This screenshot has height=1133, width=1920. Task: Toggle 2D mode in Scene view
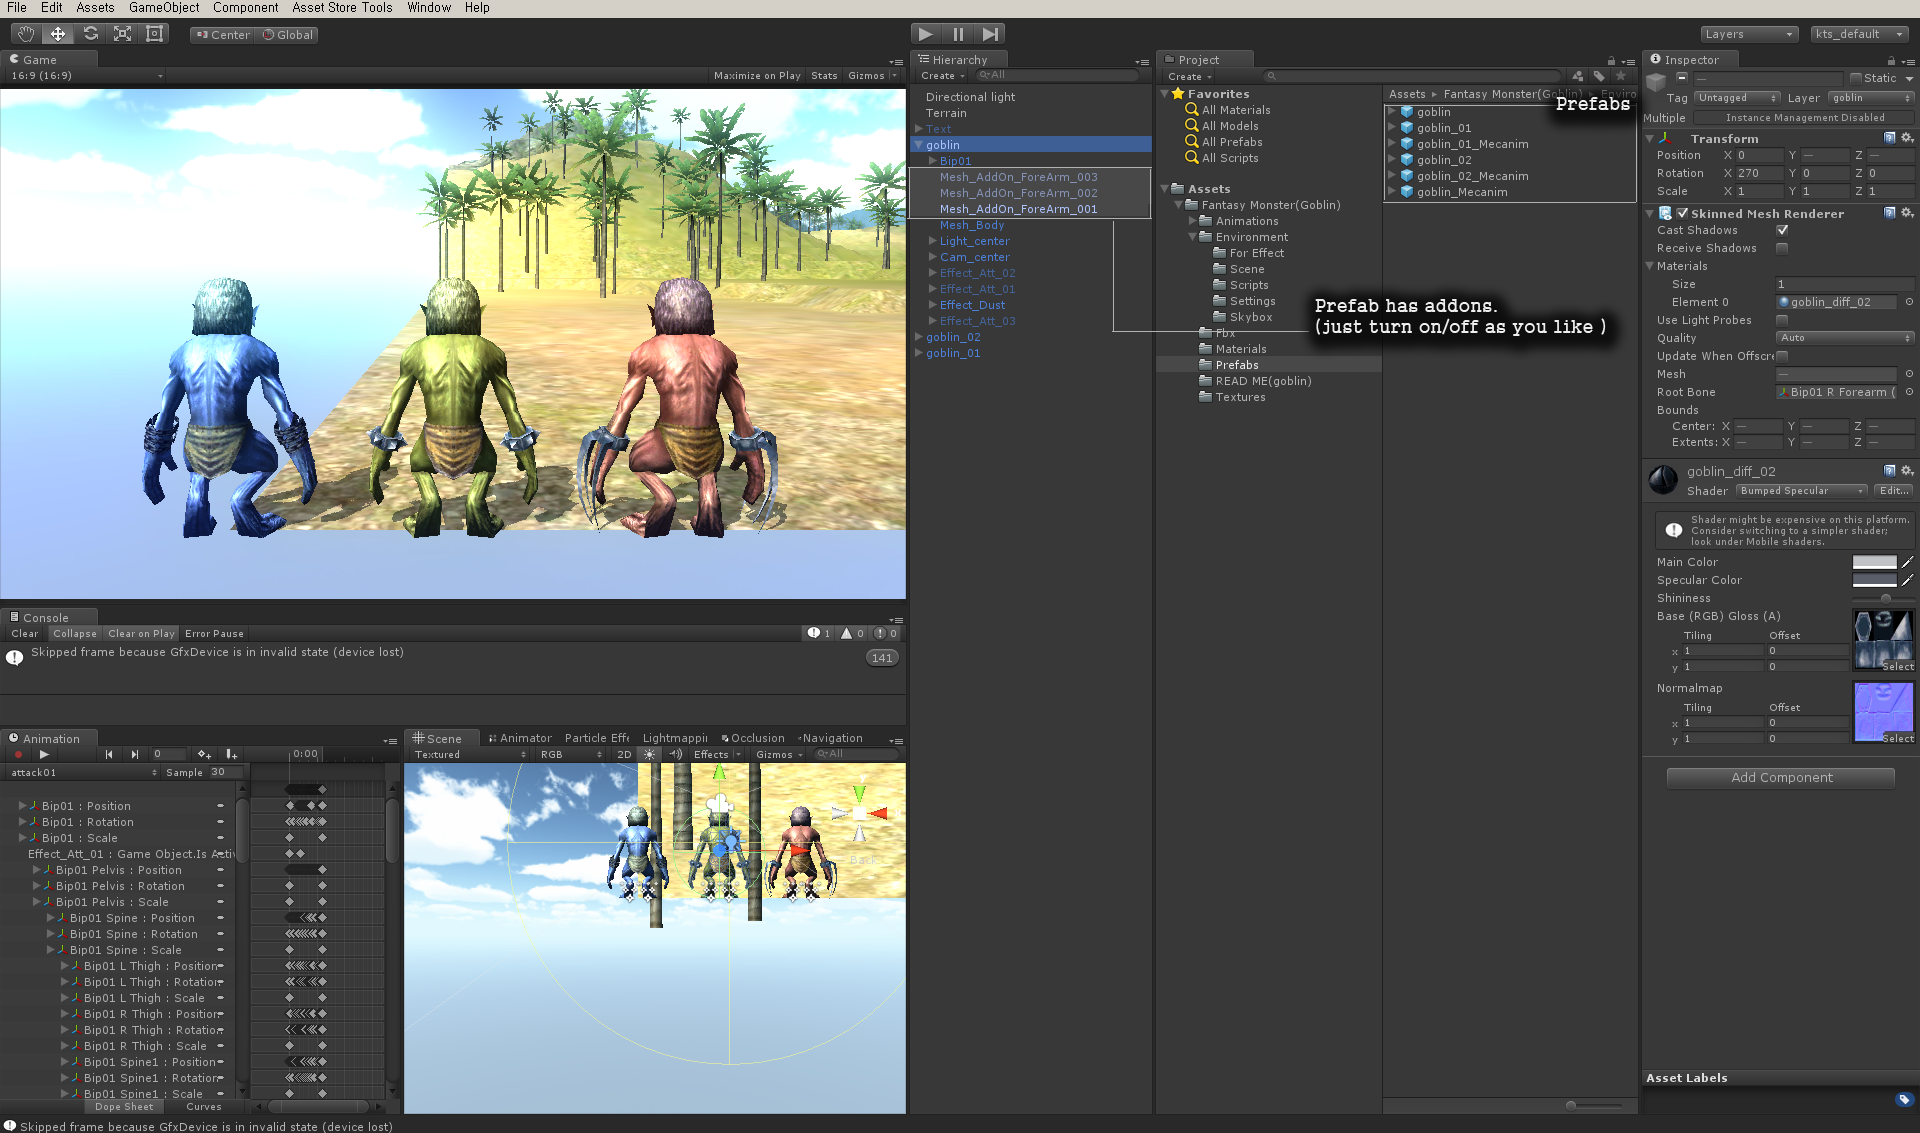624,755
